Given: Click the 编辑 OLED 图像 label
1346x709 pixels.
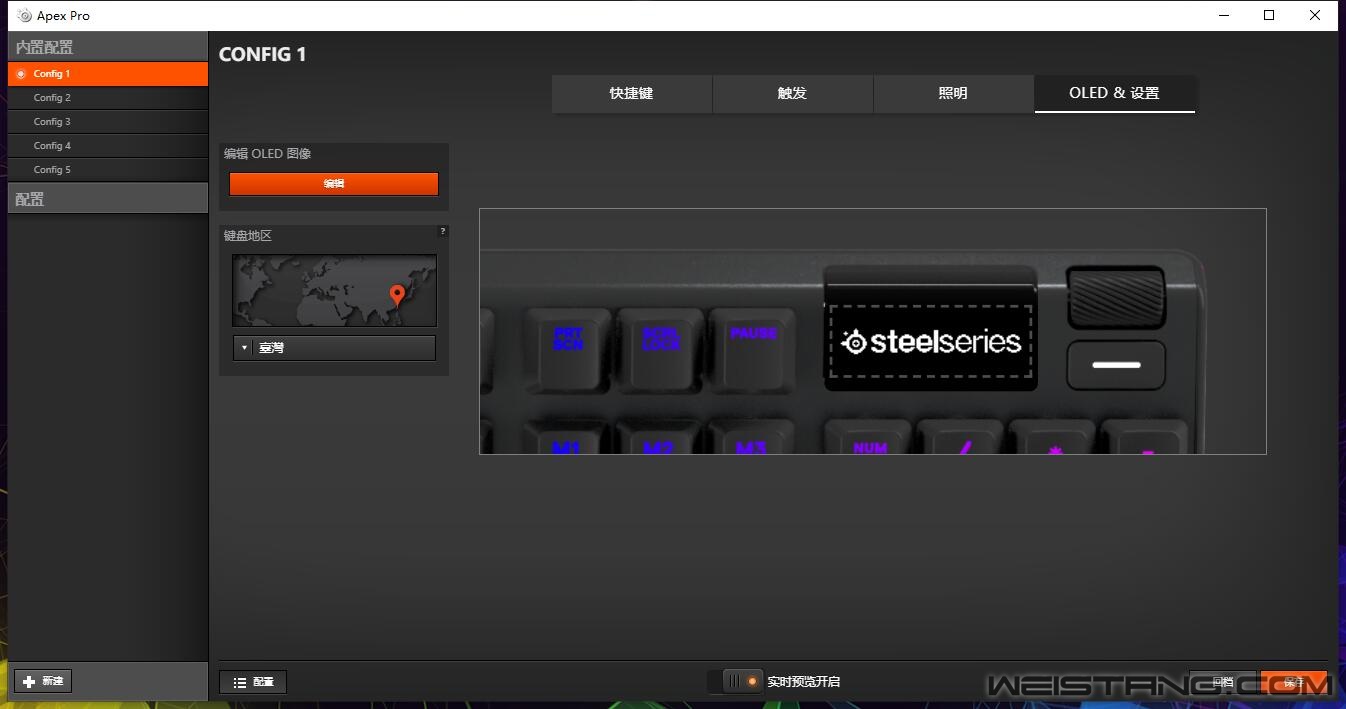Looking at the screenshot, I should (267, 154).
